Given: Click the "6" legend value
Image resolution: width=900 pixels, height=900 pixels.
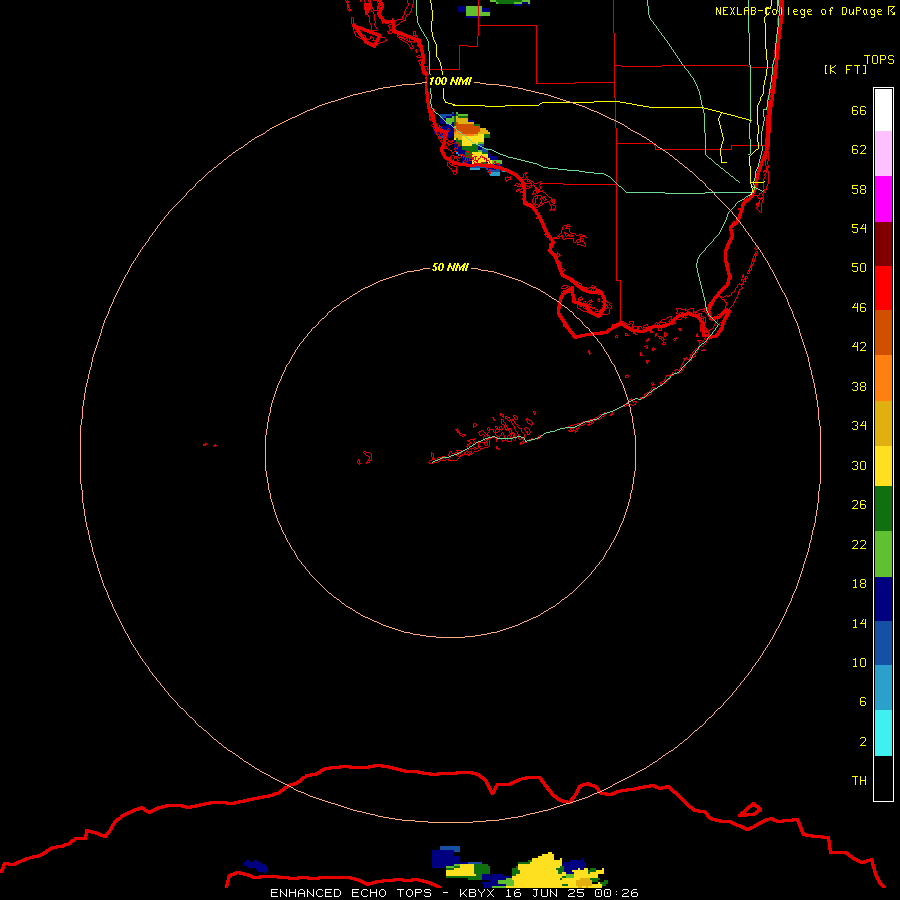Looking at the screenshot, I should tap(863, 702).
